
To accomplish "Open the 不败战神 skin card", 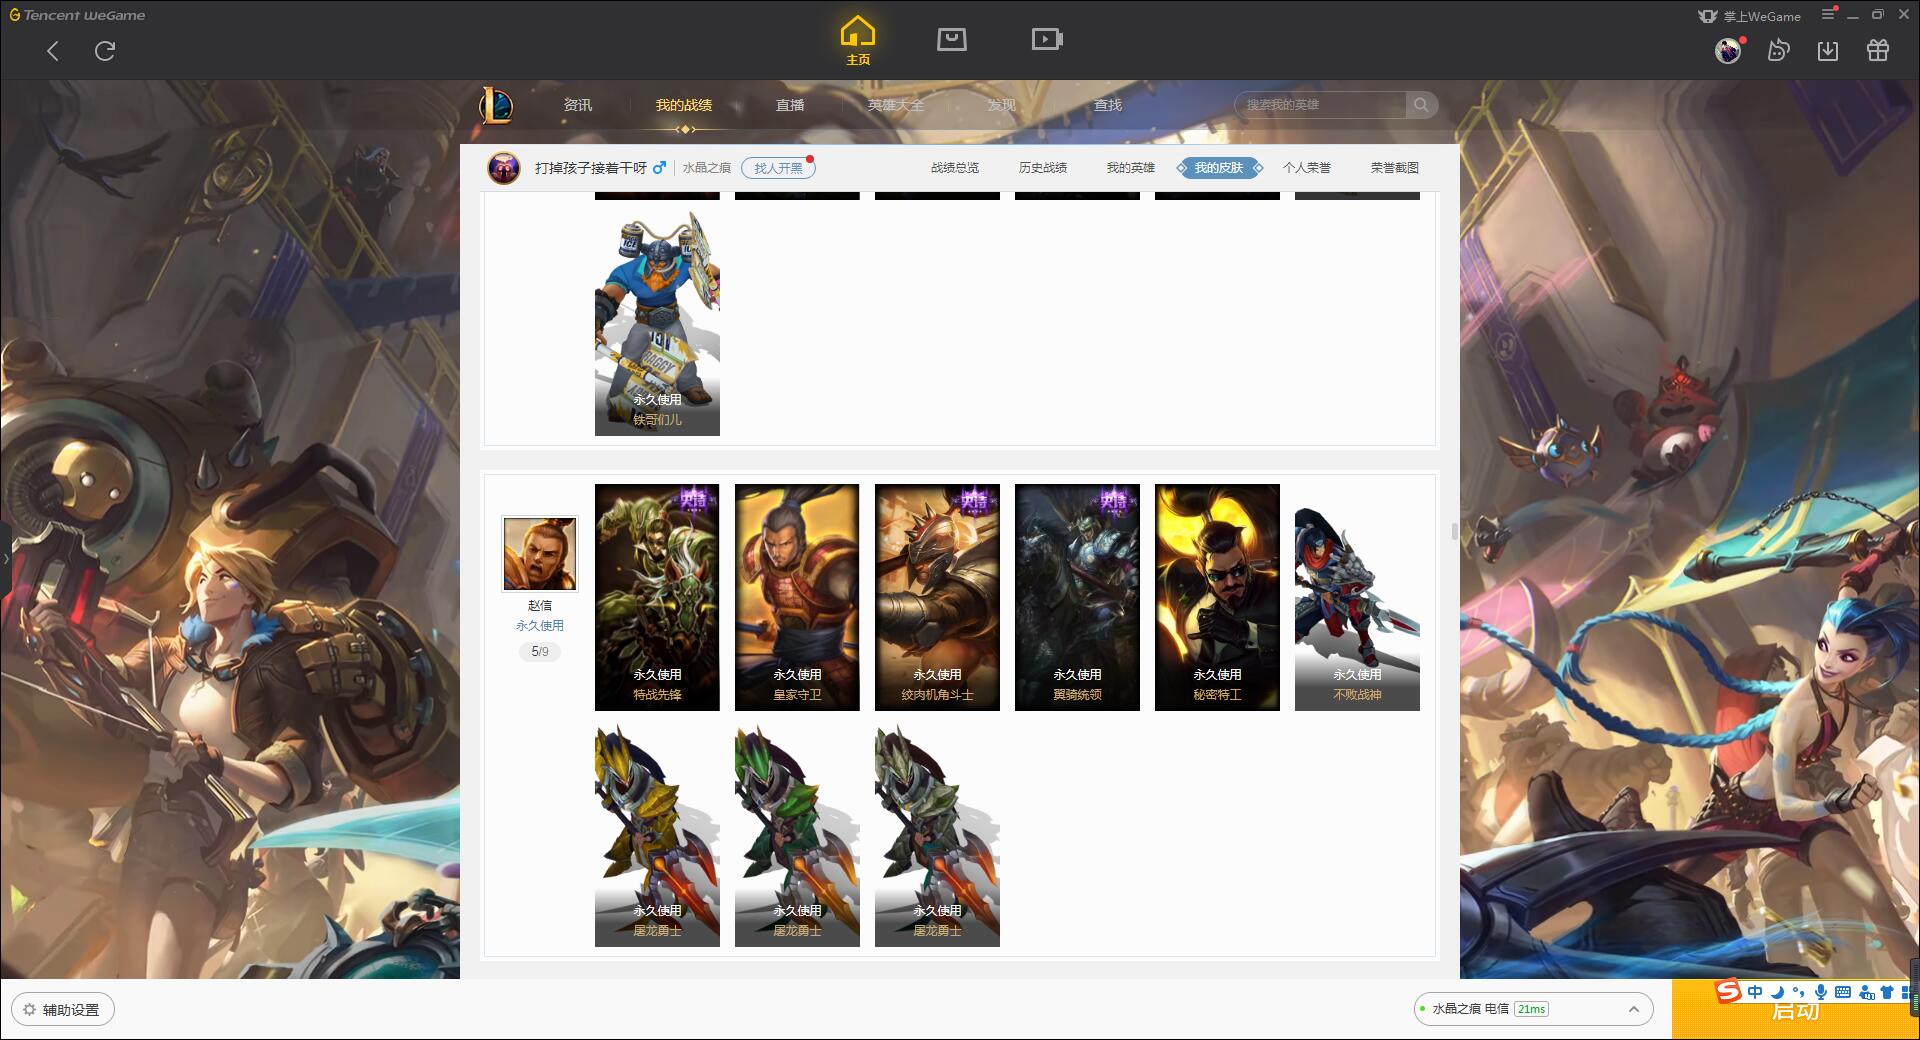I will [x=1357, y=597].
